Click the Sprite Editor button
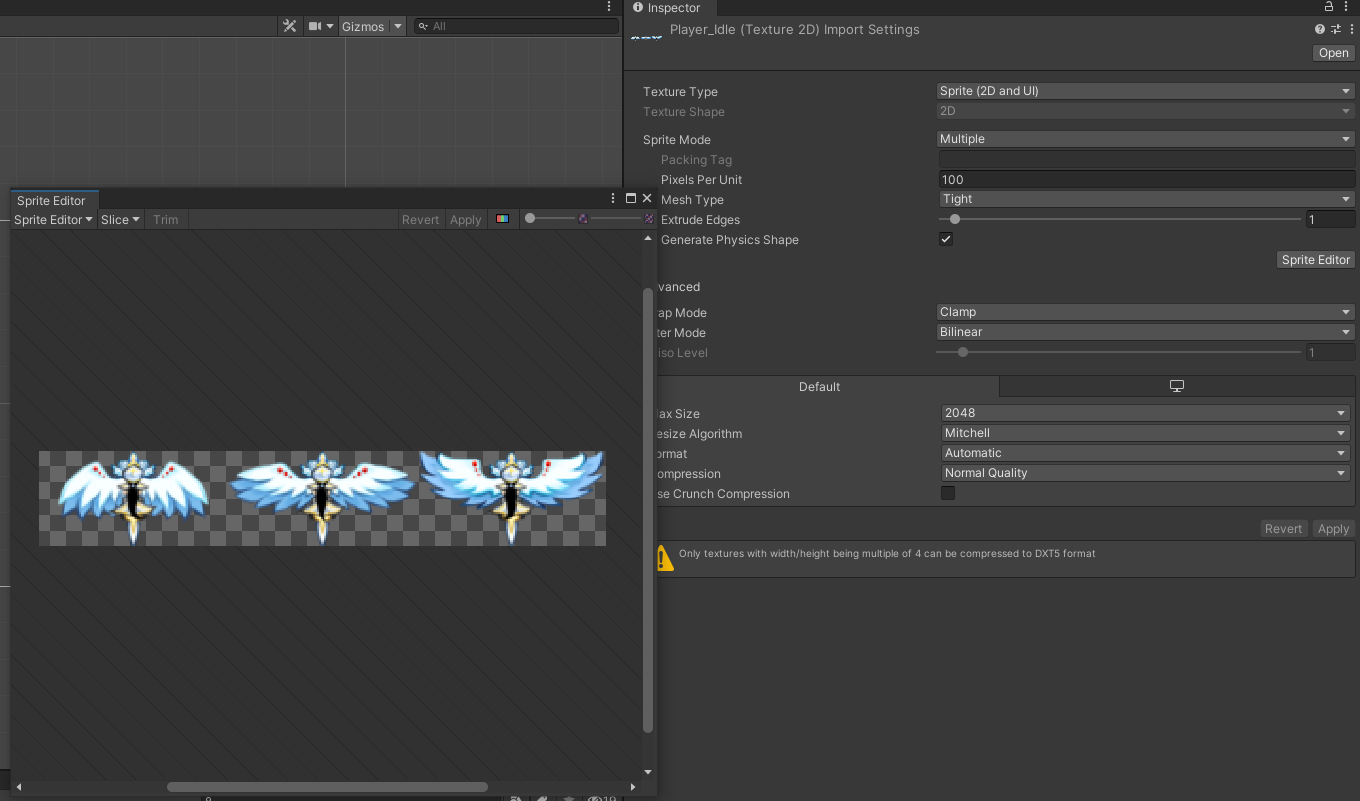1360x801 pixels. [x=1315, y=259]
